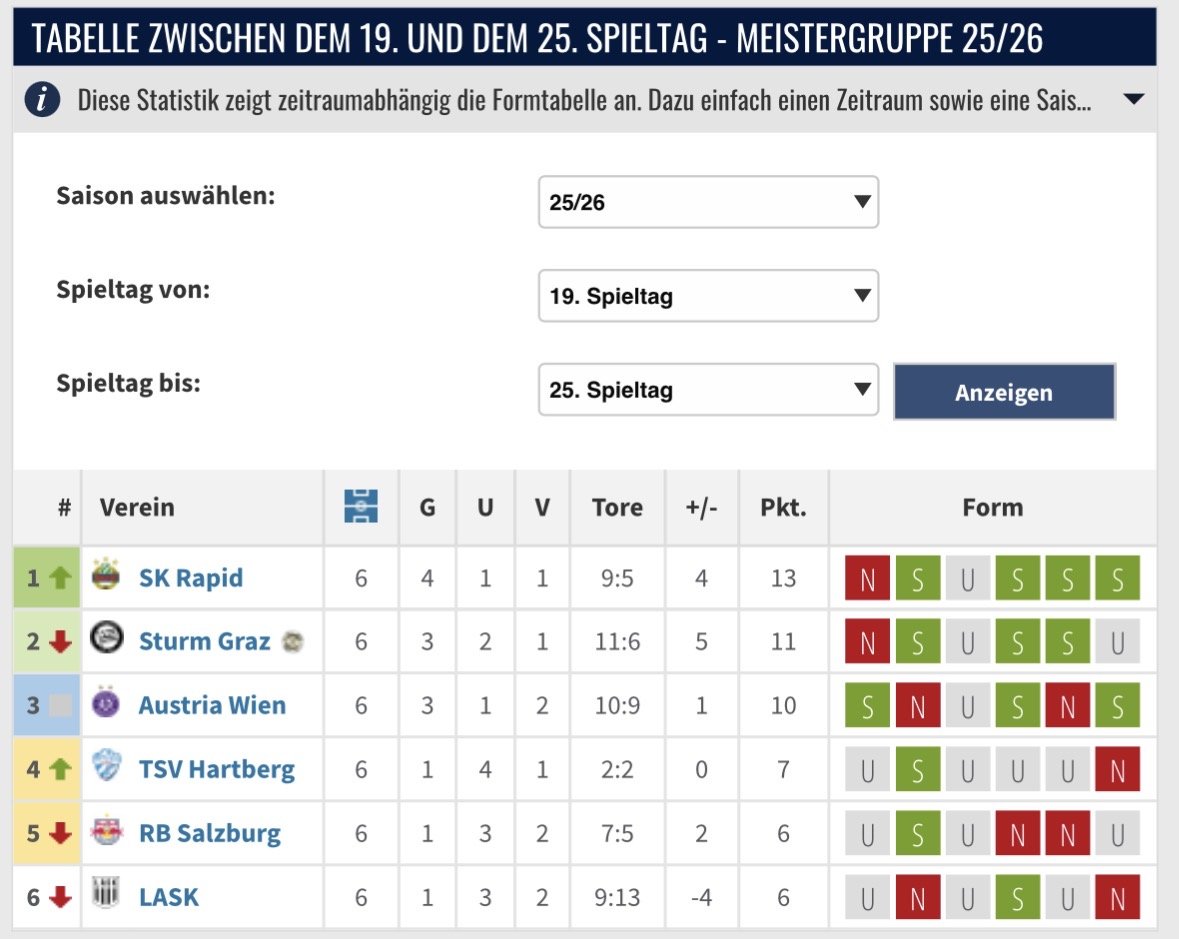The image size is (1179, 939).
Task: Open the SK Rapid team link
Action: 190,578
